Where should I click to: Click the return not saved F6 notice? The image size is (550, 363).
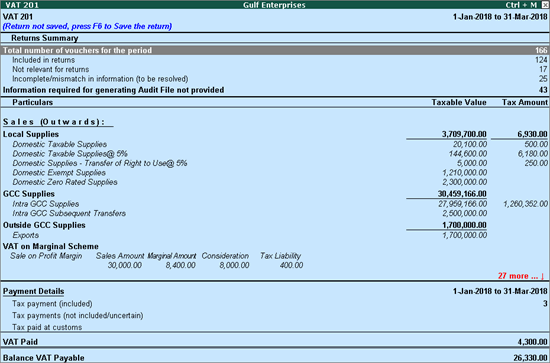87,26
